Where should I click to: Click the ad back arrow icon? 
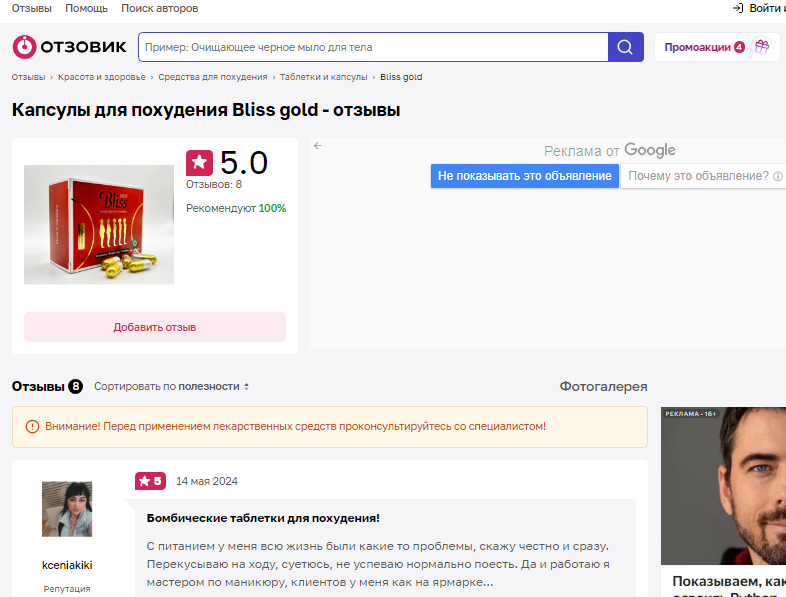click(318, 146)
